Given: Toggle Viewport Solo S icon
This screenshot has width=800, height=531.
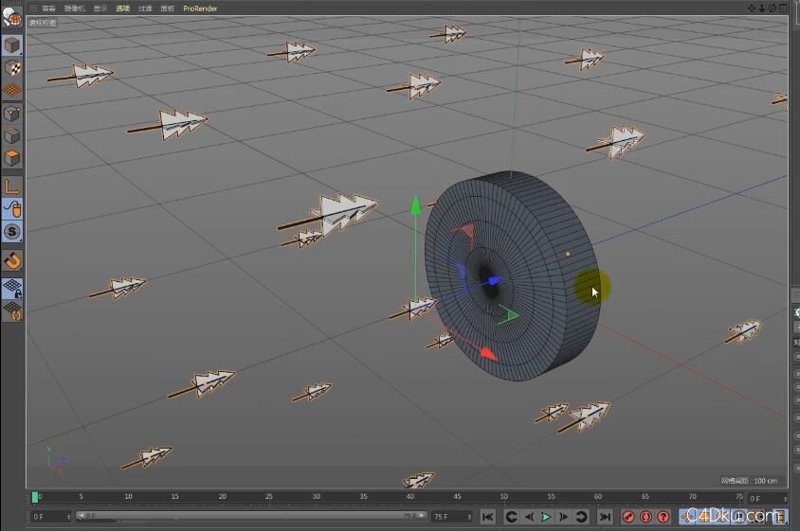Looking at the screenshot, I should point(12,232).
